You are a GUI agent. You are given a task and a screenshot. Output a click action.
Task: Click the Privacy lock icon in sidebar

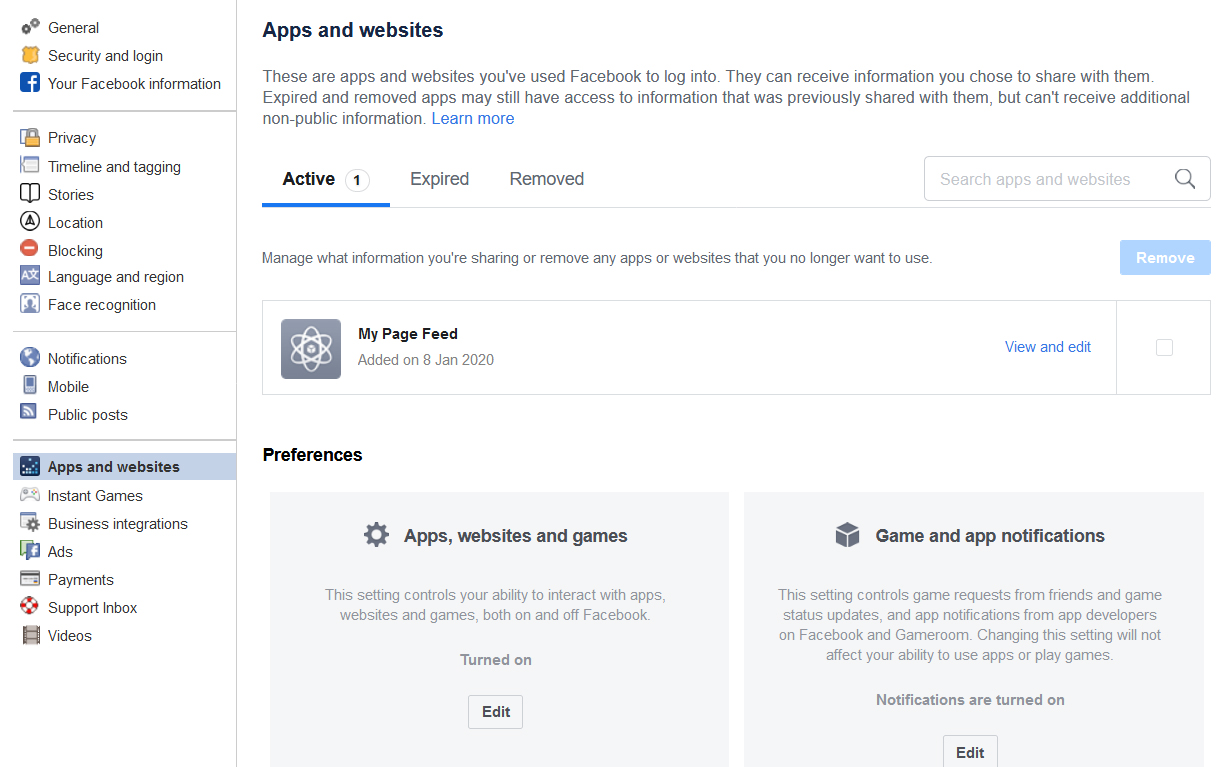30,138
